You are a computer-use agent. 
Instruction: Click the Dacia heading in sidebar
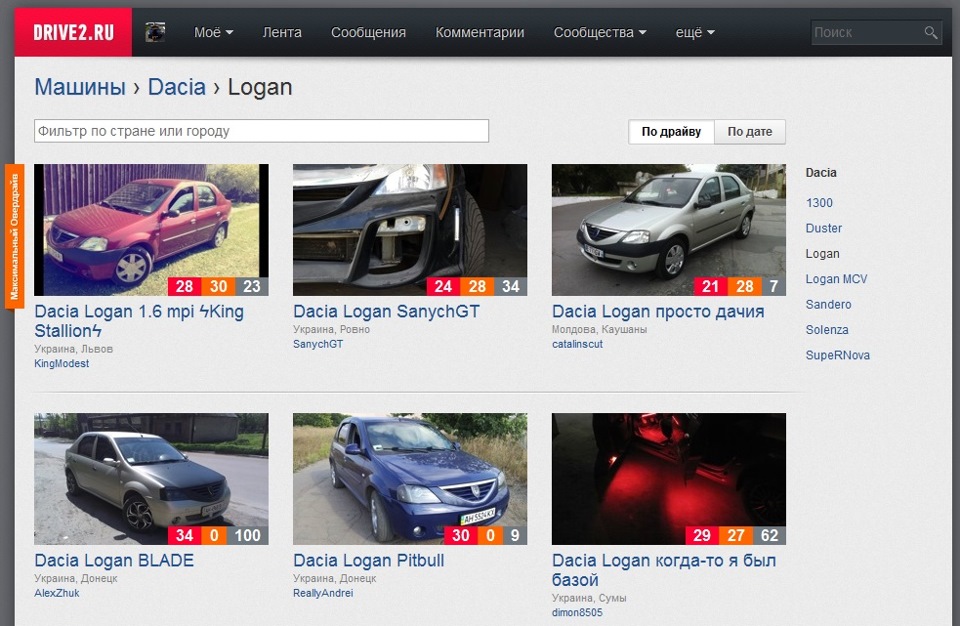(x=821, y=173)
